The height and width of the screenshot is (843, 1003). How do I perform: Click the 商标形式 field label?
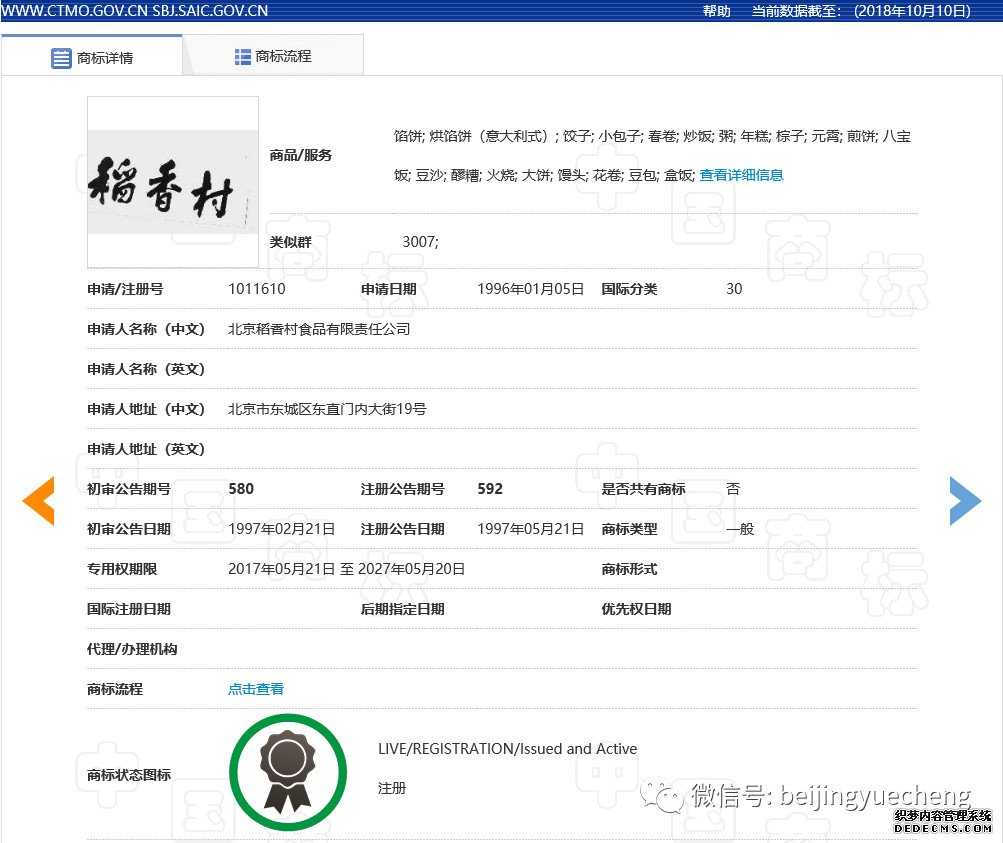629,569
